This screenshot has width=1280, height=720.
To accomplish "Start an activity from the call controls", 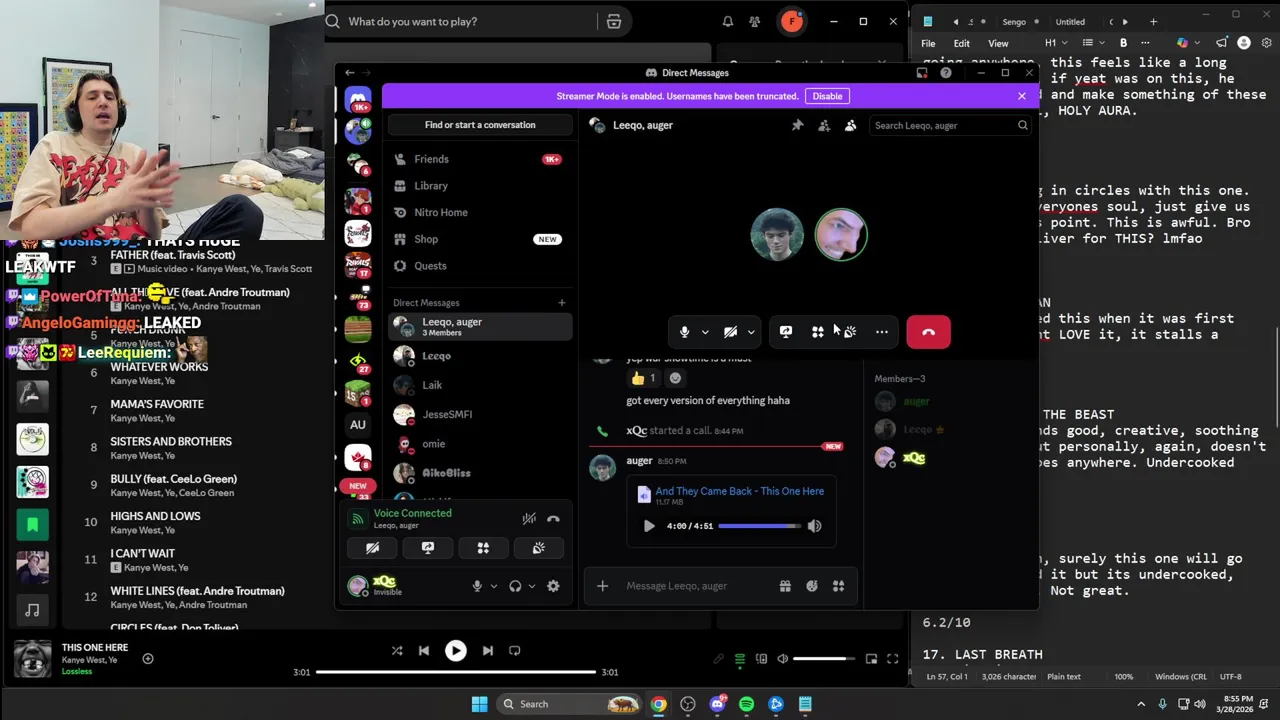I will [x=818, y=332].
